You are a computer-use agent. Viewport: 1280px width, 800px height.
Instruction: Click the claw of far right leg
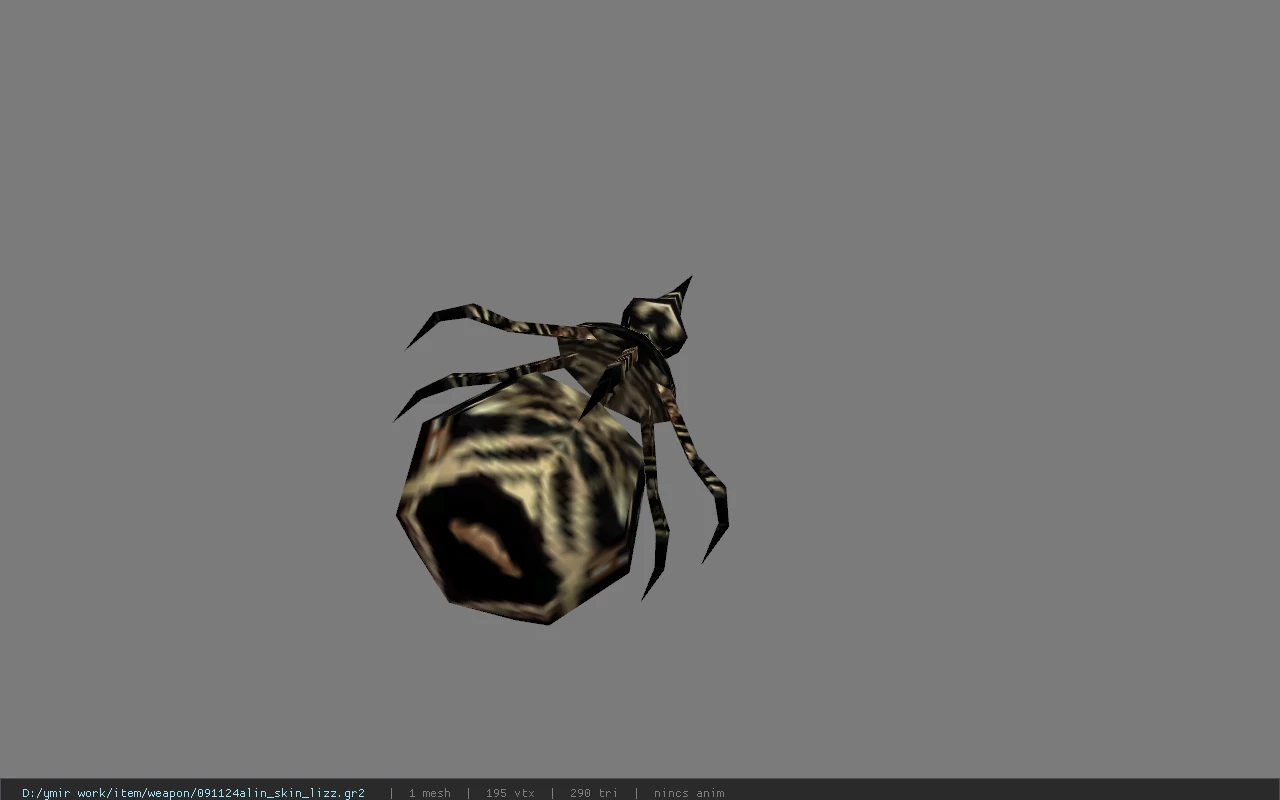pos(715,540)
